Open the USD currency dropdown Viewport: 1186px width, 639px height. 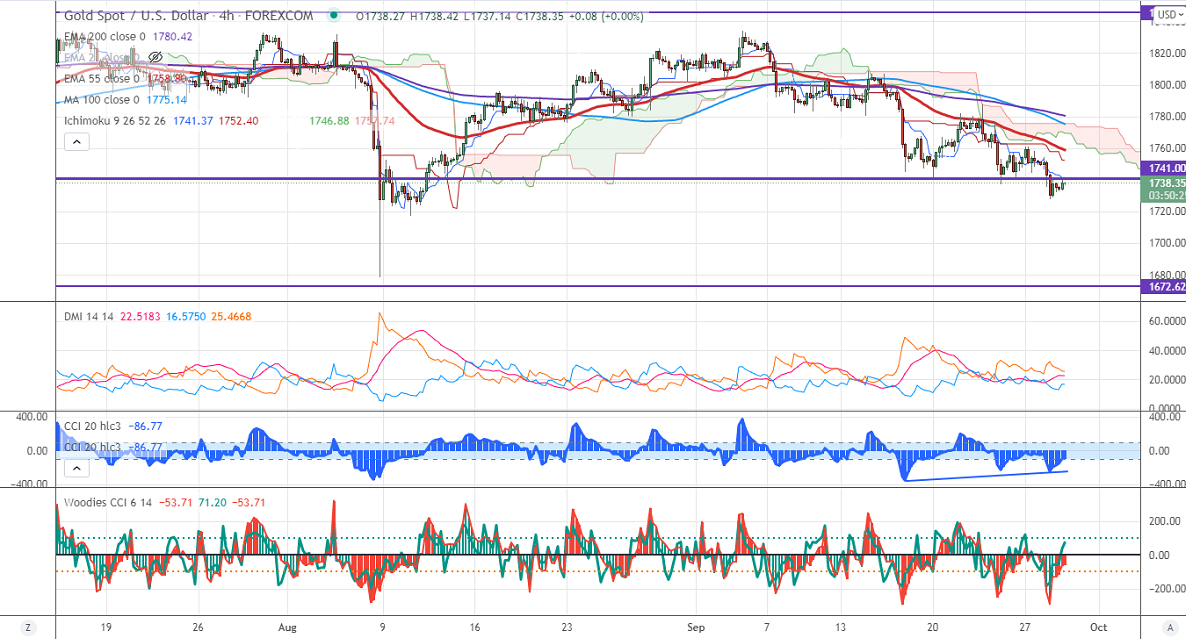[1165, 14]
